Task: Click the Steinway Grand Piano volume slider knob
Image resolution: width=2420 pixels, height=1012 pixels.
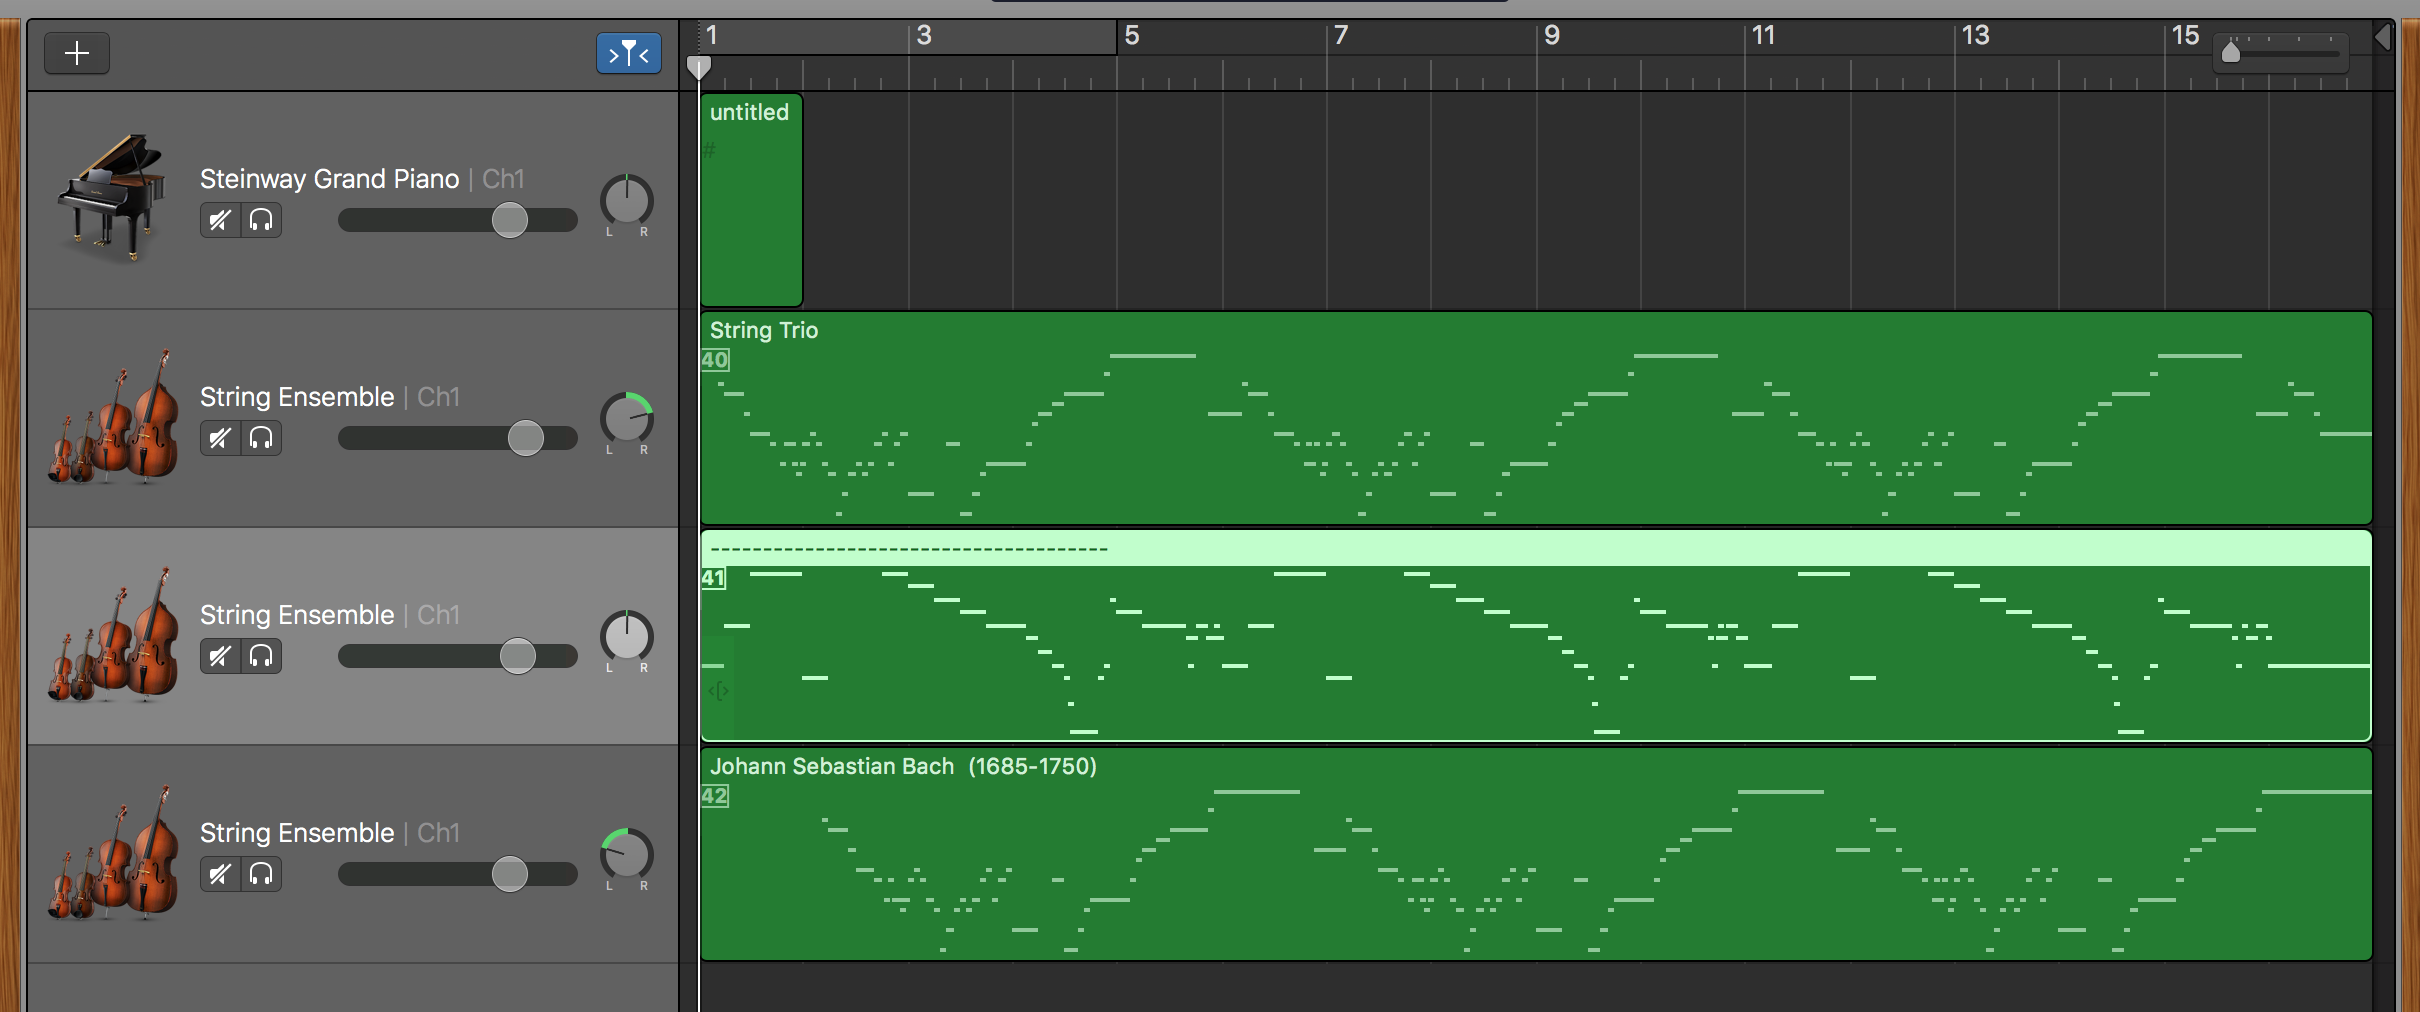Action: pyautogui.click(x=510, y=220)
